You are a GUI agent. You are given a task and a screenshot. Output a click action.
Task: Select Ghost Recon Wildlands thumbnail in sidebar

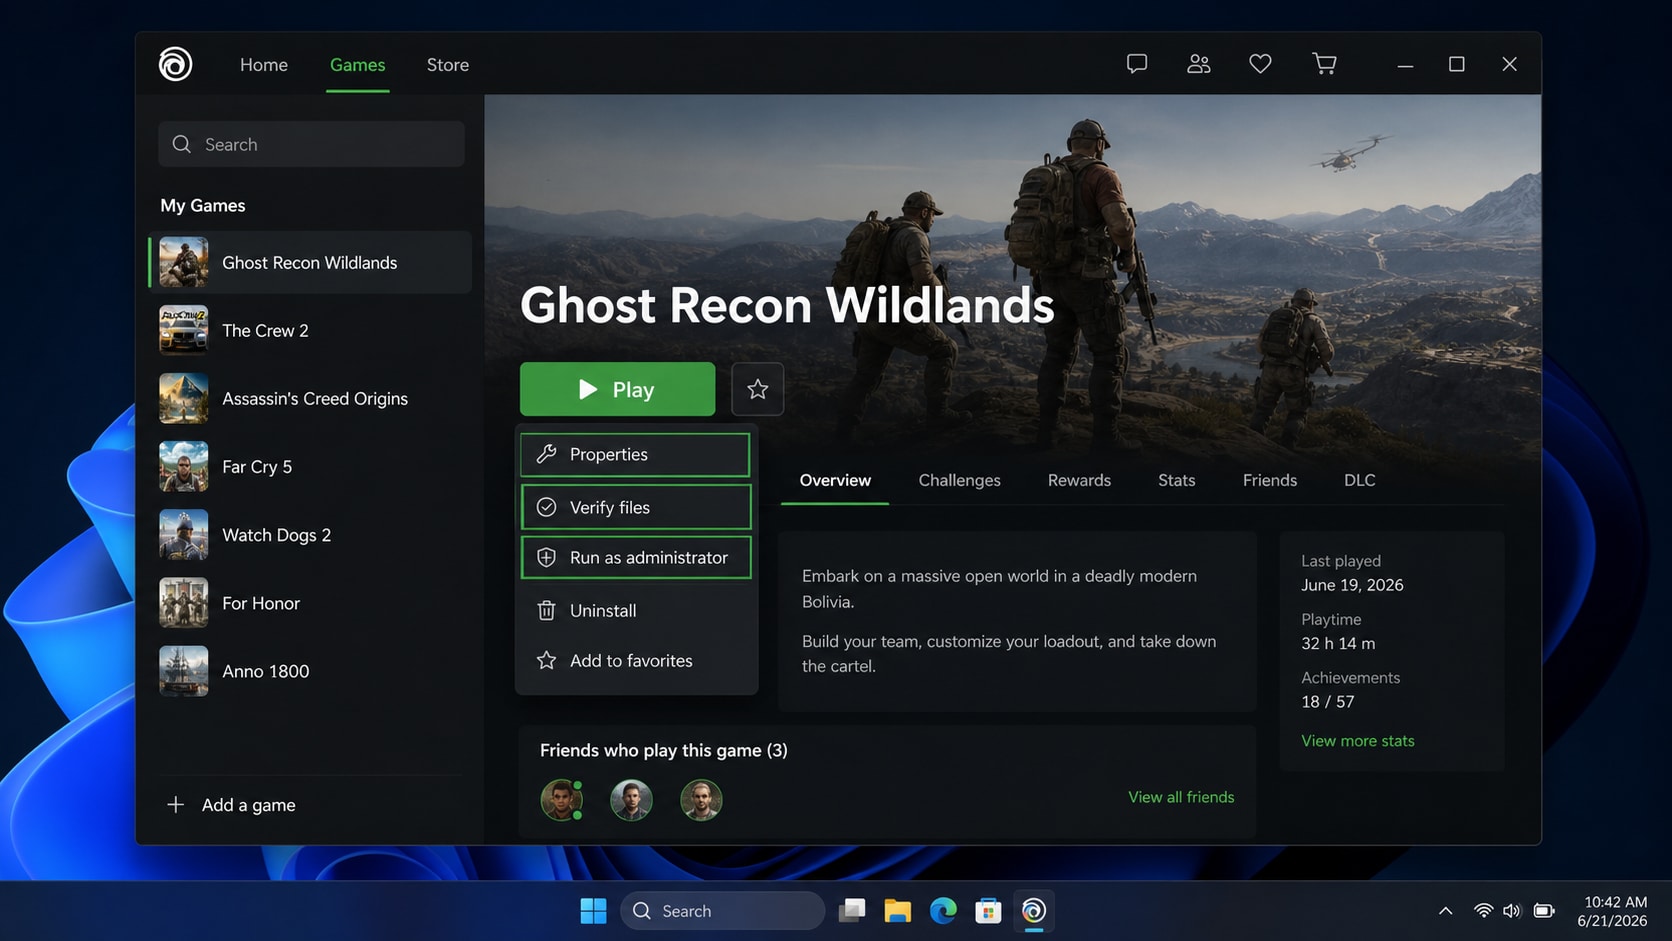(184, 262)
